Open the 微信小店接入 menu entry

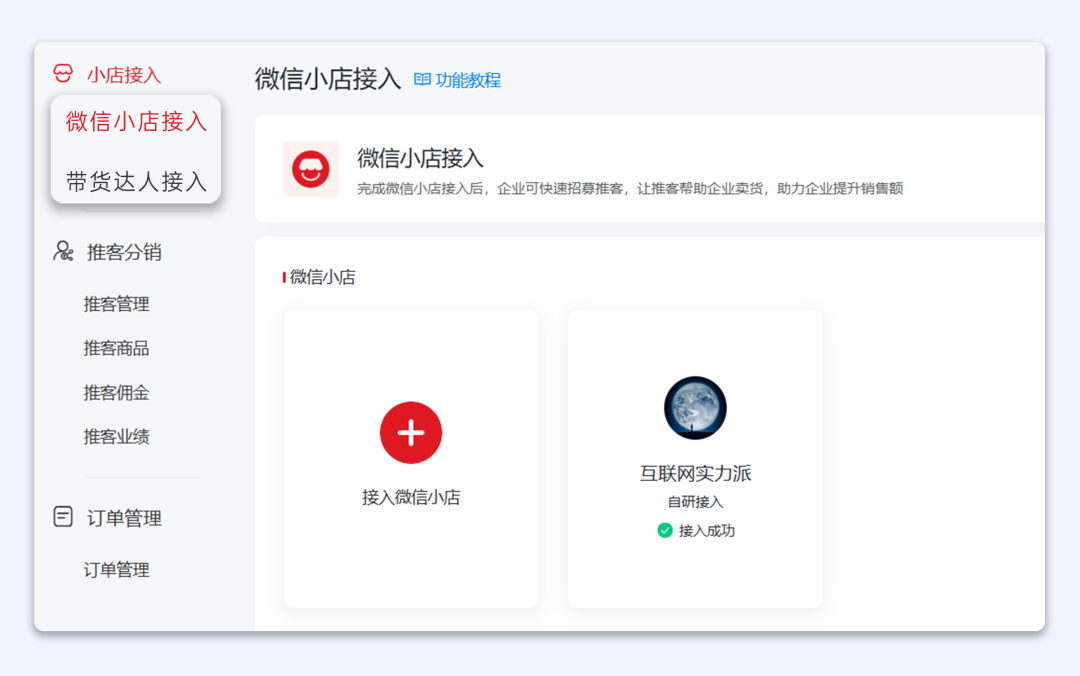(x=134, y=120)
